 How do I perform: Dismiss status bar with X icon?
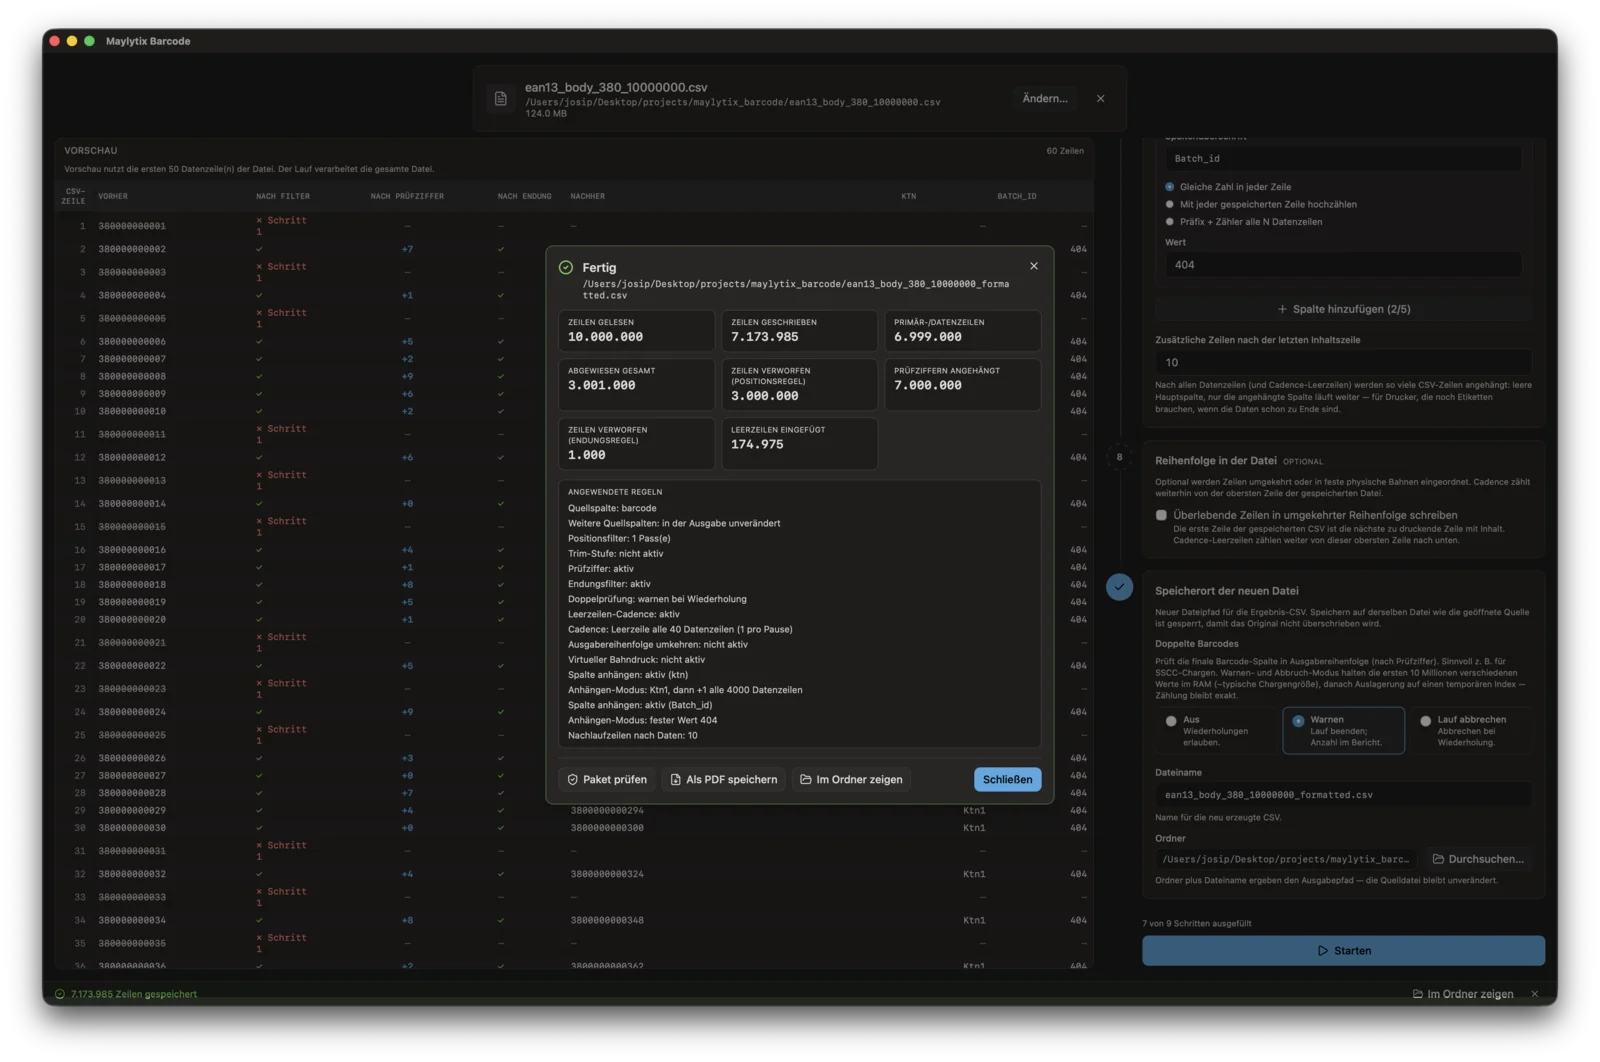click(x=1535, y=994)
